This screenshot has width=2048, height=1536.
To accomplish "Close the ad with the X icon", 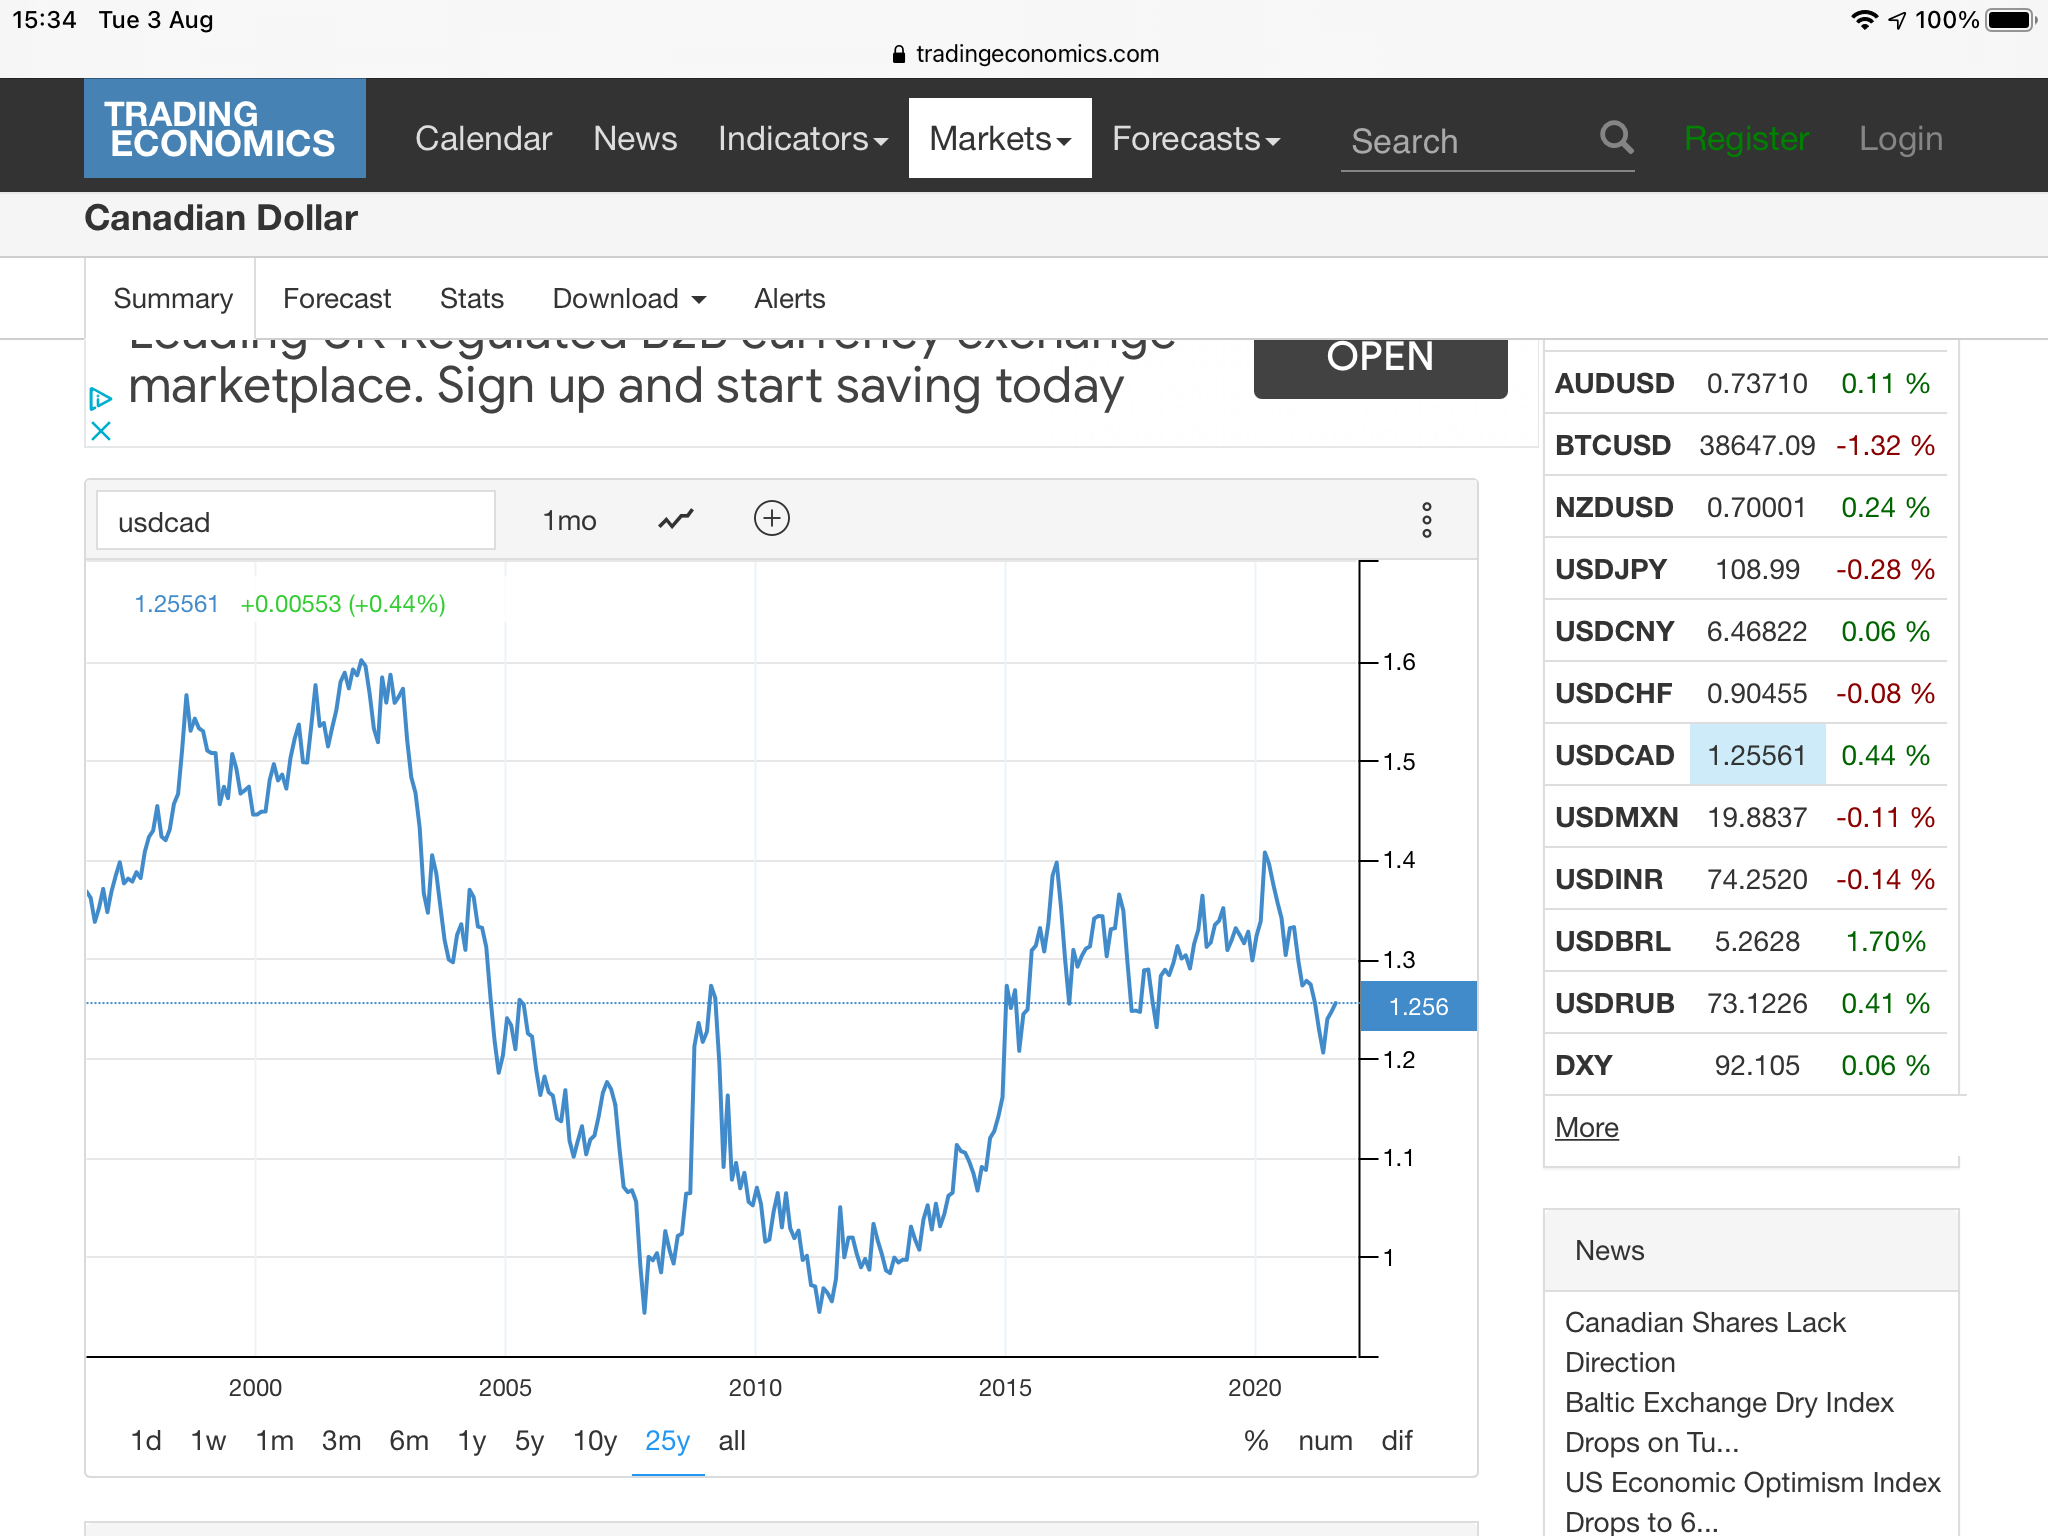I will (101, 431).
